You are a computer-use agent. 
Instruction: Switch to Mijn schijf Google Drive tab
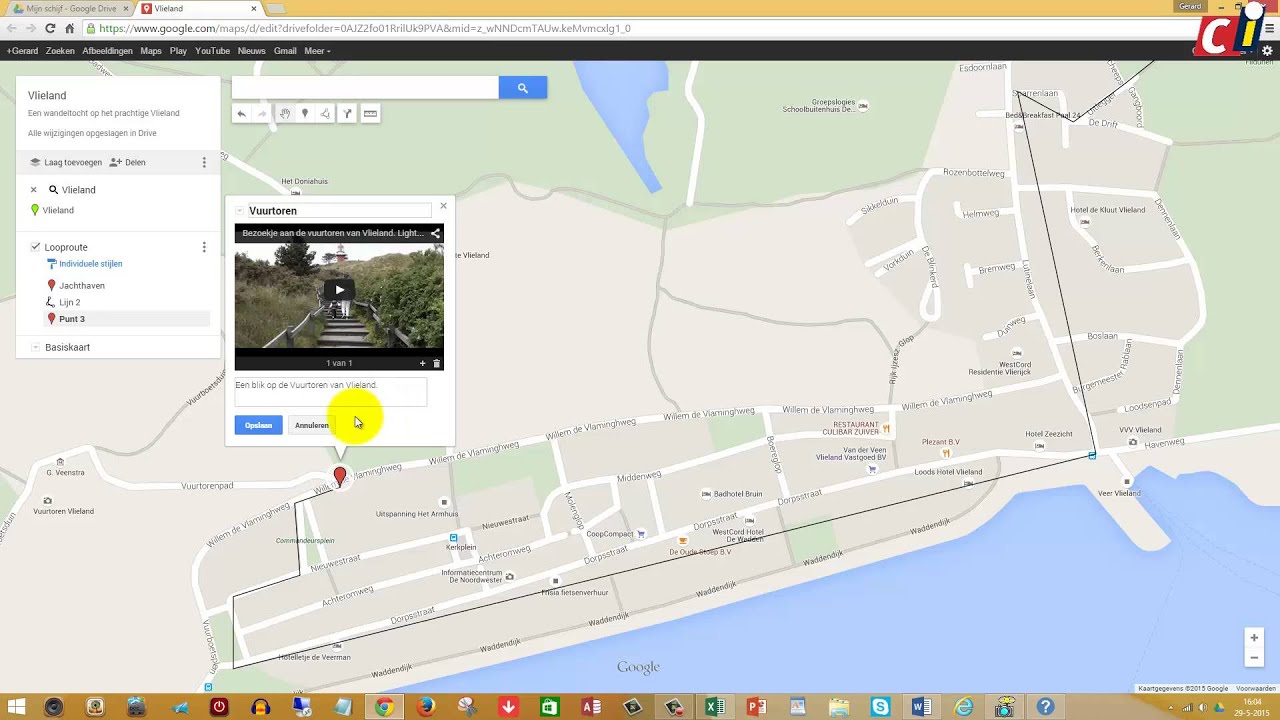(x=65, y=9)
